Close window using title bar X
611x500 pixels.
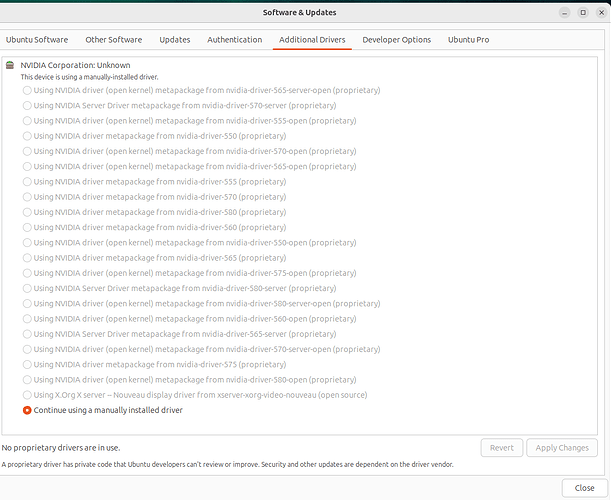601,12
